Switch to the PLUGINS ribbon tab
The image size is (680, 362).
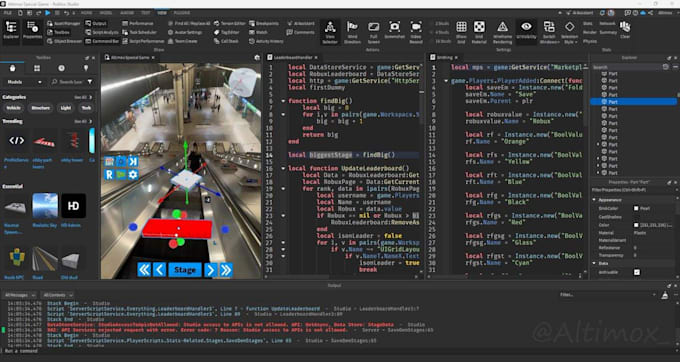tap(182, 13)
